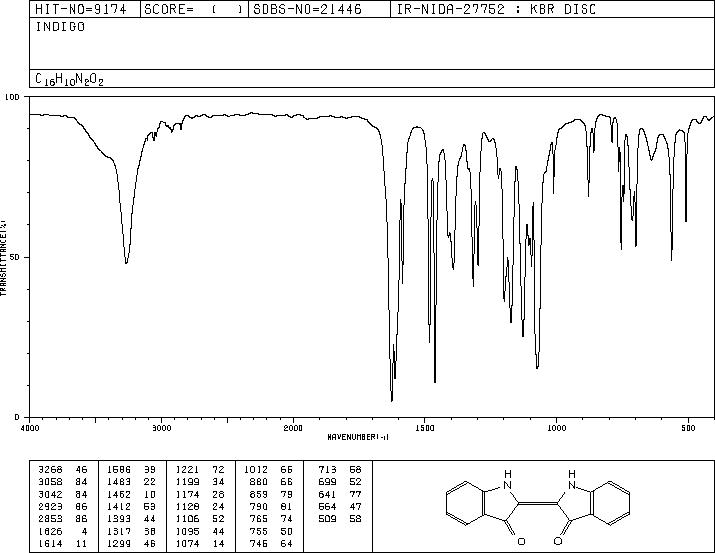Screen dimensions: 715x553
Task: Select peak value 3058 in the table
Action: pyautogui.click(x=50, y=482)
